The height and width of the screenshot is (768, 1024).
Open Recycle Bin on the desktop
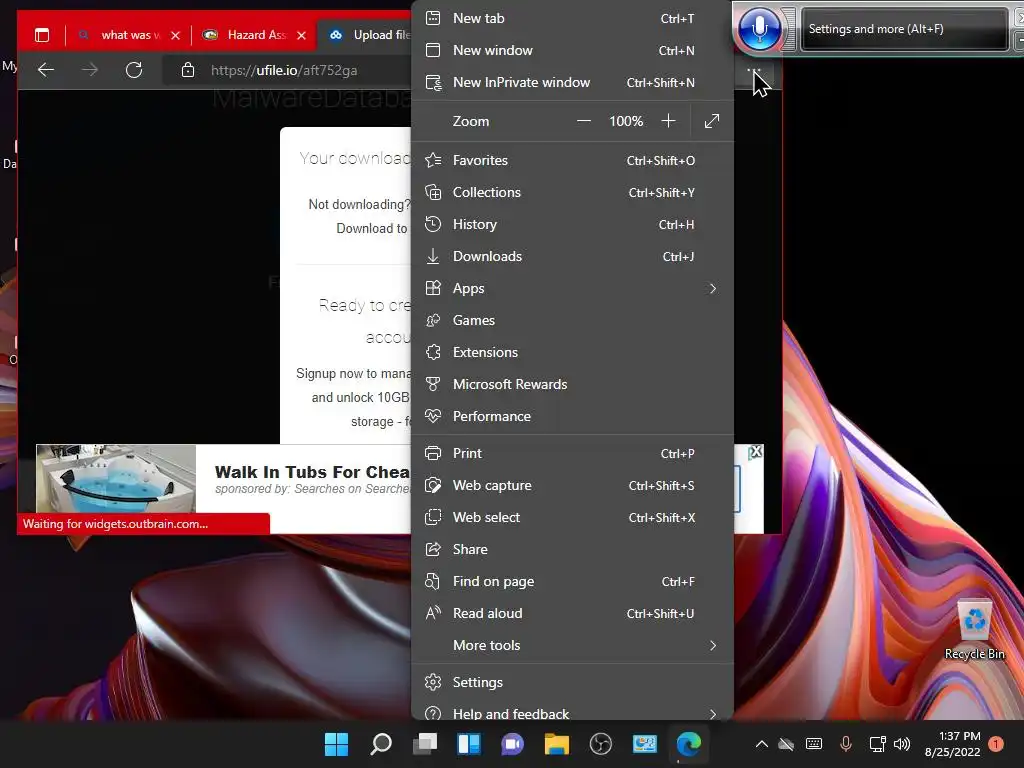point(974,630)
